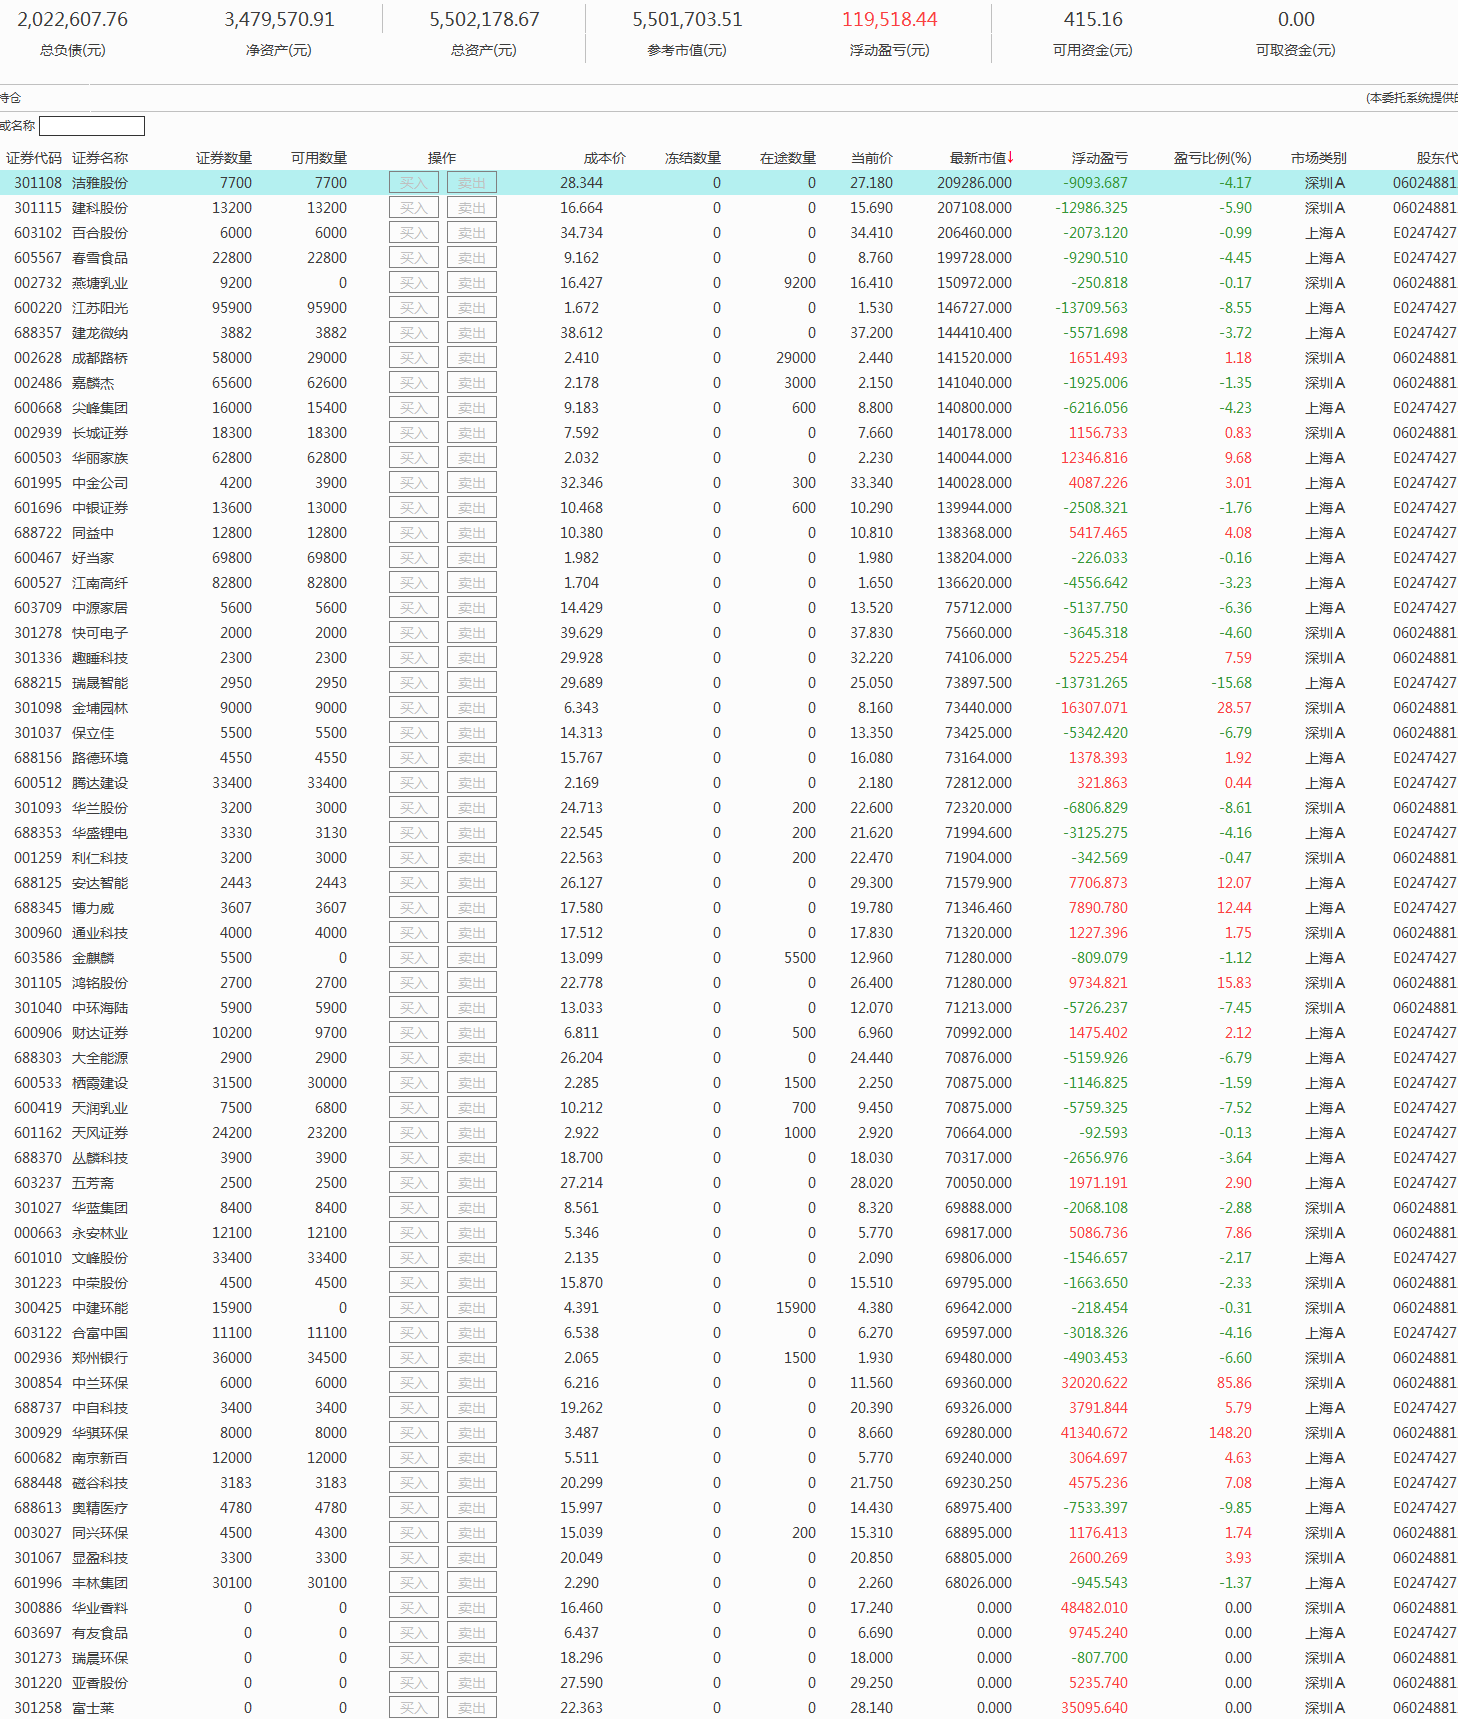Sell 金埔园林 using its 卖出 button

[x=472, y=708]
